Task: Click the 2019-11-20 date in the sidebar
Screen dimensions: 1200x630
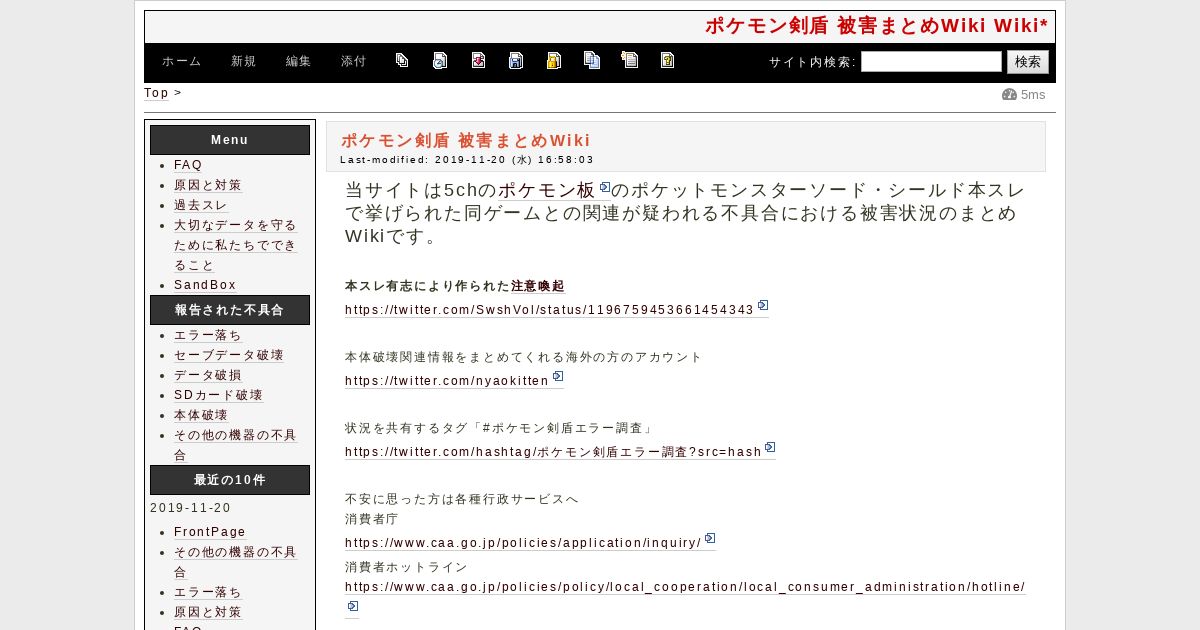Action: click(x=191, y=508)
